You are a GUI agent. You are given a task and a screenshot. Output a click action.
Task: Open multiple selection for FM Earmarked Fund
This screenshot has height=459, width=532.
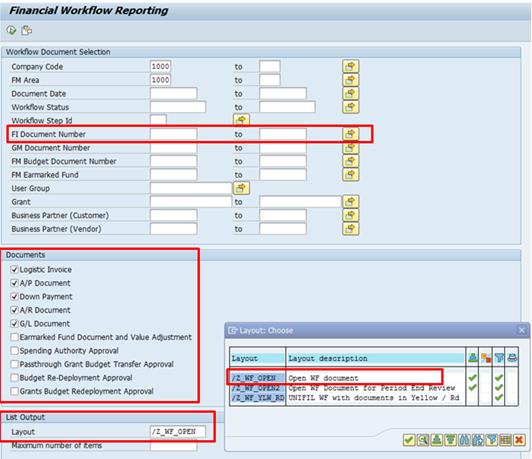coord(350,175)
